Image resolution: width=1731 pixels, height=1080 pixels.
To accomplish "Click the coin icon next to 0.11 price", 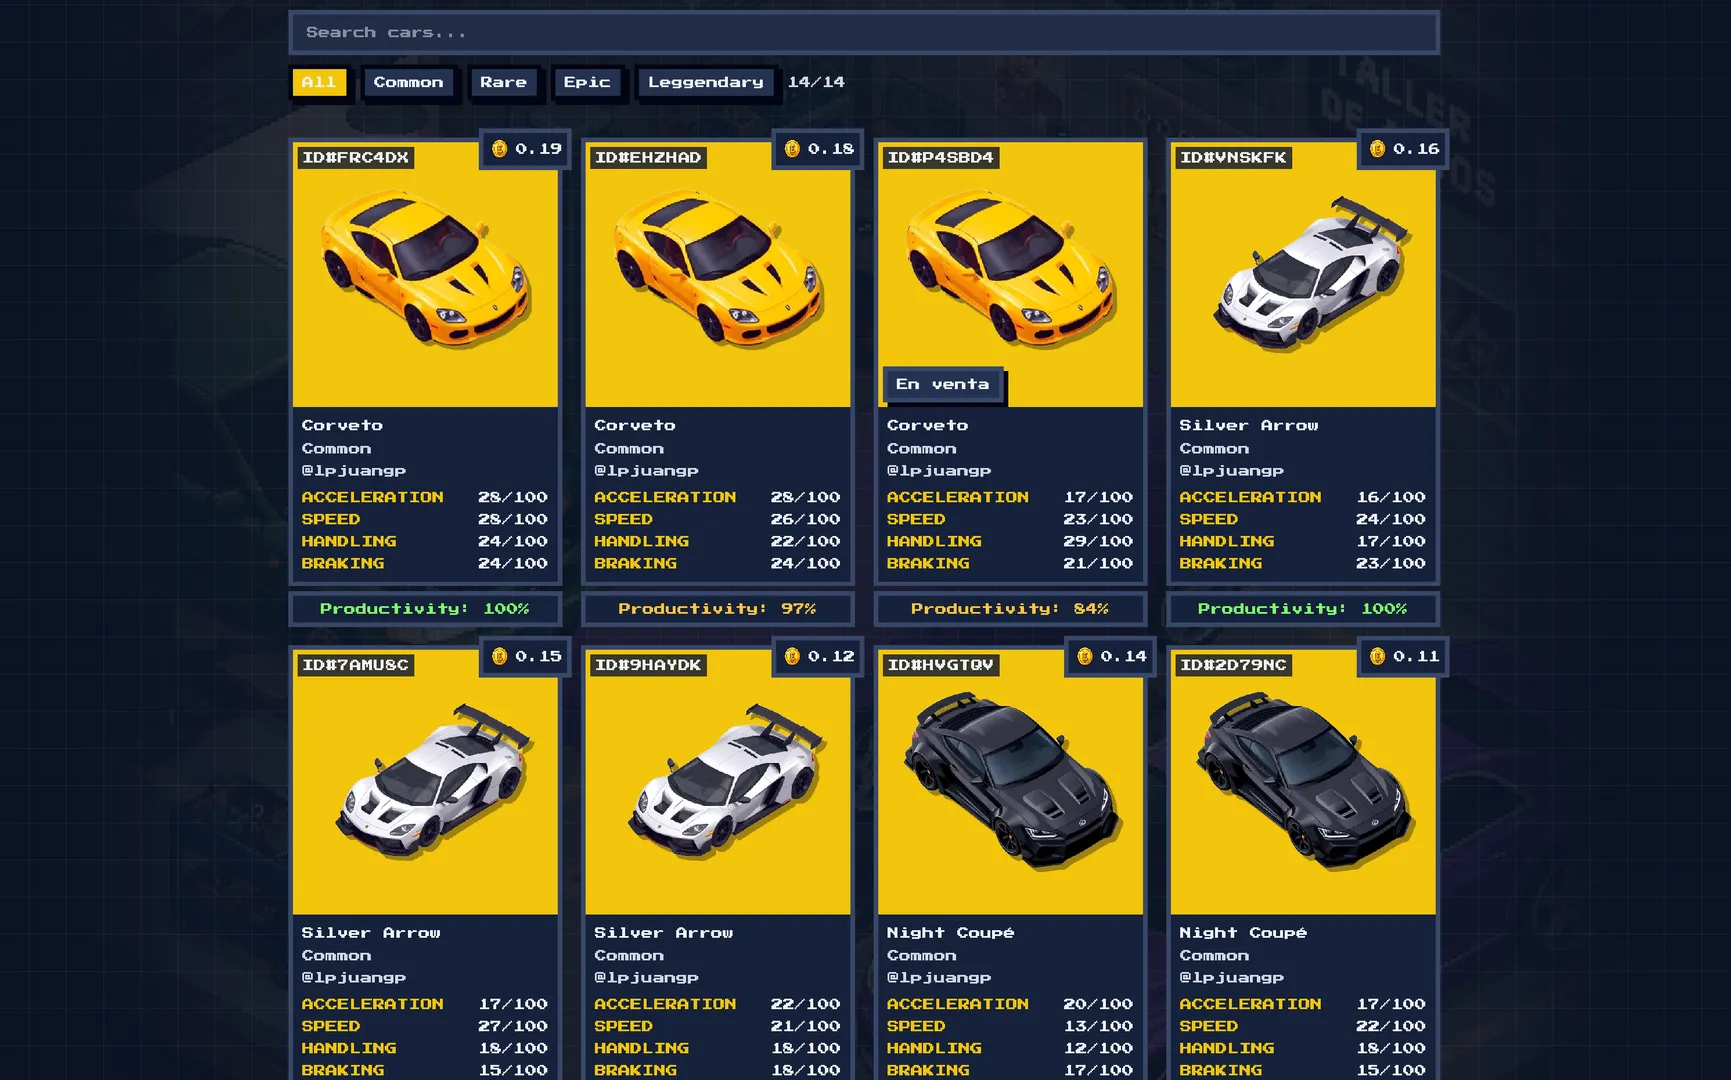I will point(1377,656).
